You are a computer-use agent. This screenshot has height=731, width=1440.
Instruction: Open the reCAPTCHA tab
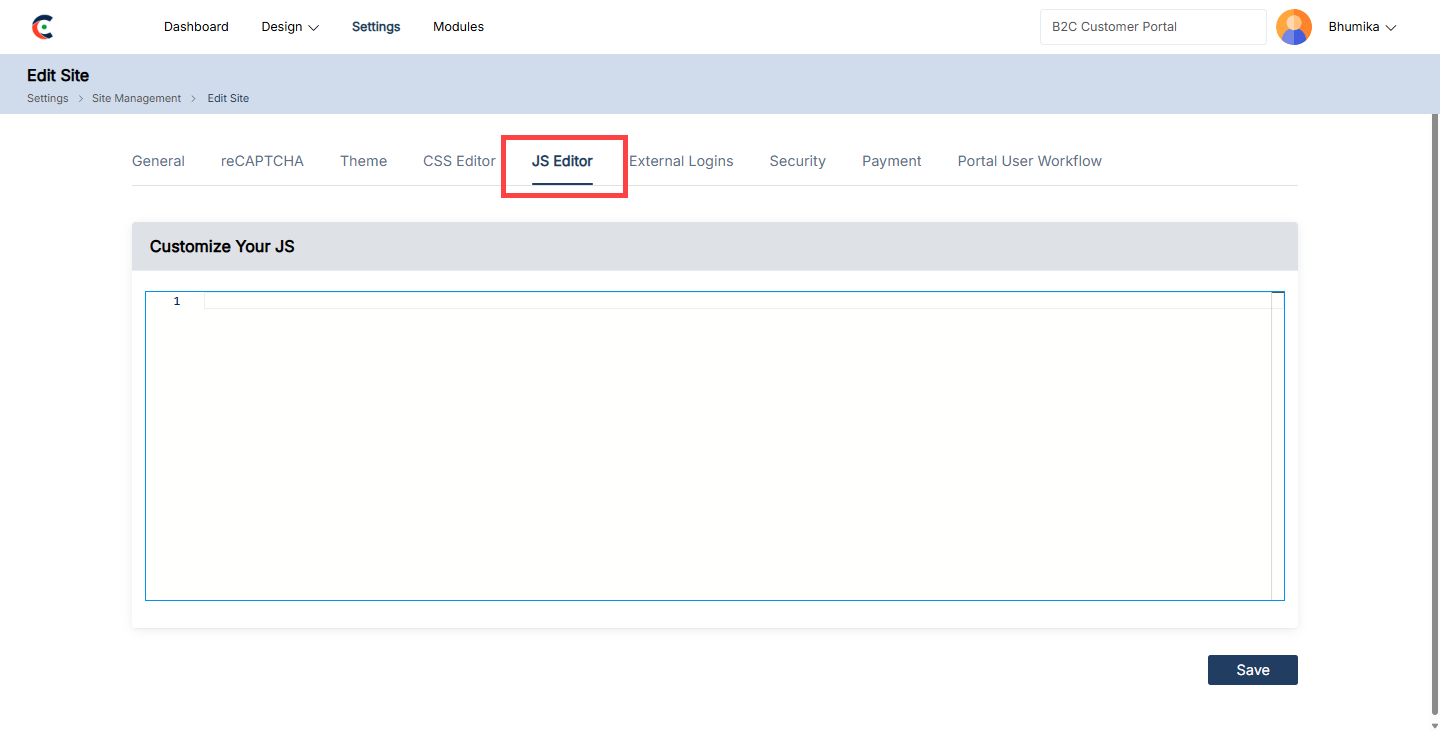(x=262, y=161)
